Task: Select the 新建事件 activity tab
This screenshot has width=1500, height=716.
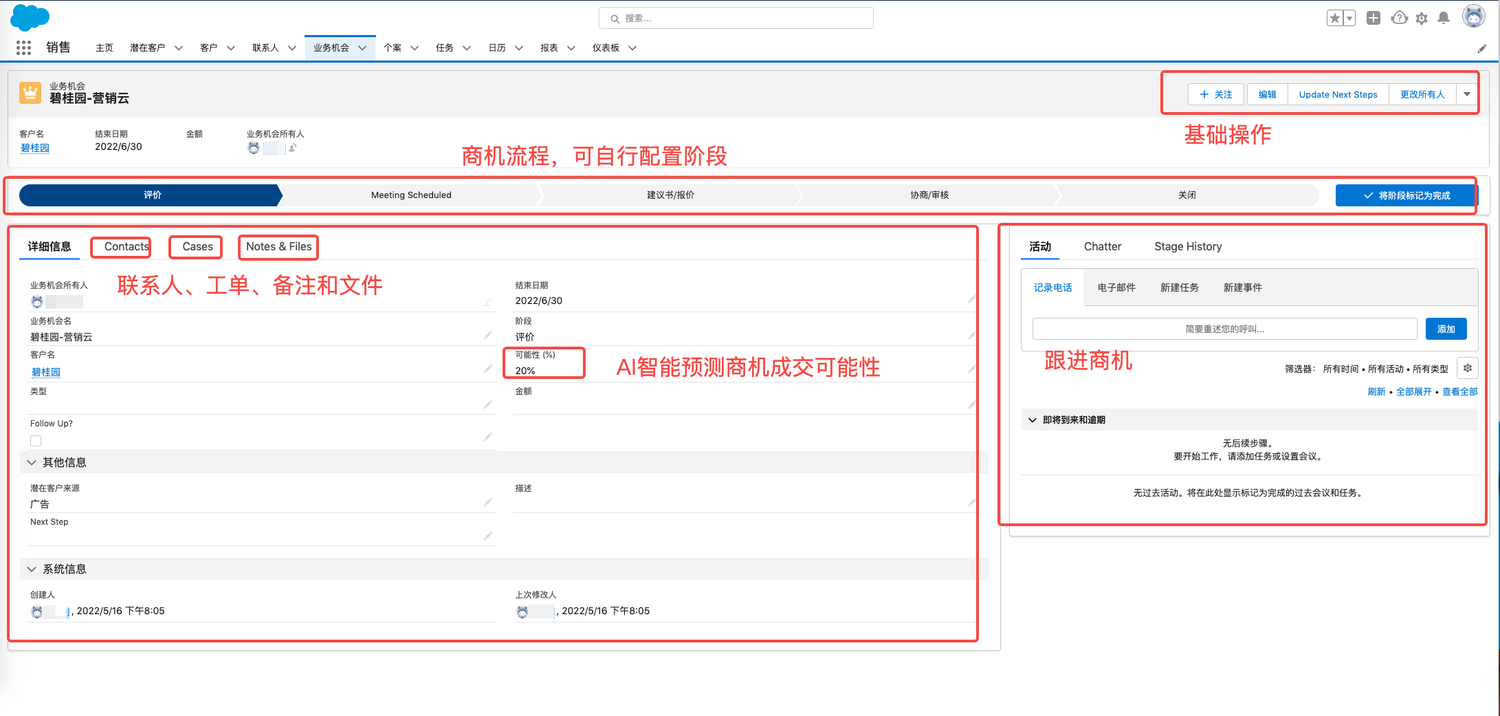Action: pos(1242,288)
